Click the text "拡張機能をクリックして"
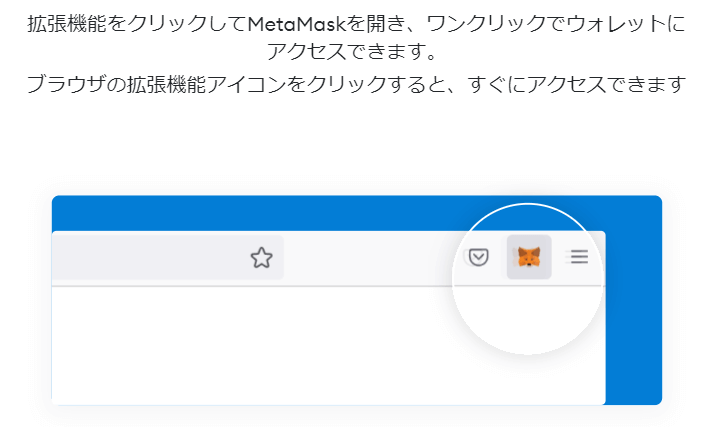The width and height of the screenshot is (708, 427). click(x=138, y=24)
